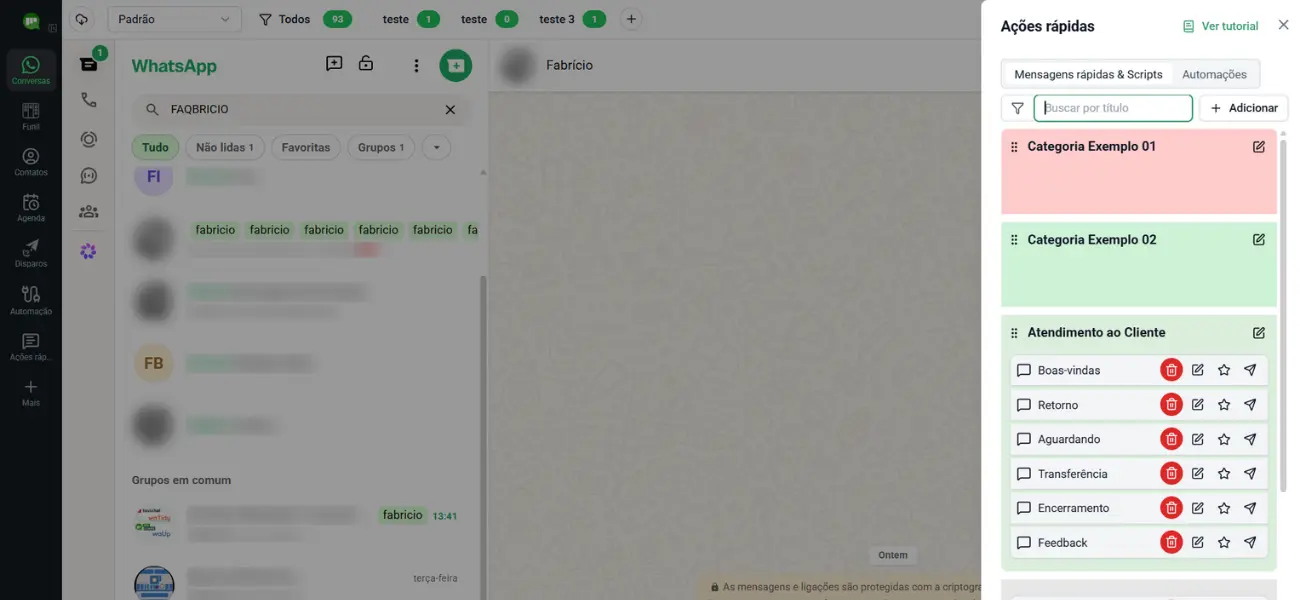Open the Padrão dropdown
1300x600 pixels.
click(x=174, y=19)
